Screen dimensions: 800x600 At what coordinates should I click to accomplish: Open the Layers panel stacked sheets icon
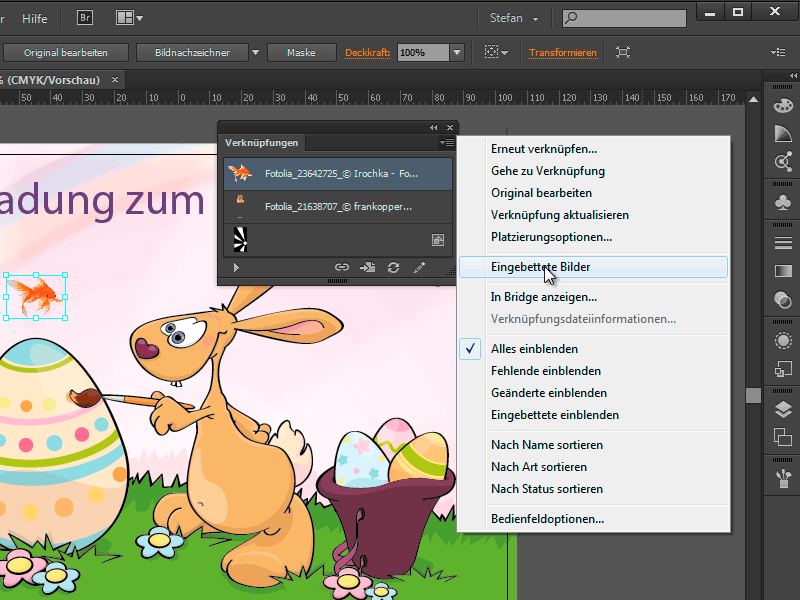(x=783, y=409)
